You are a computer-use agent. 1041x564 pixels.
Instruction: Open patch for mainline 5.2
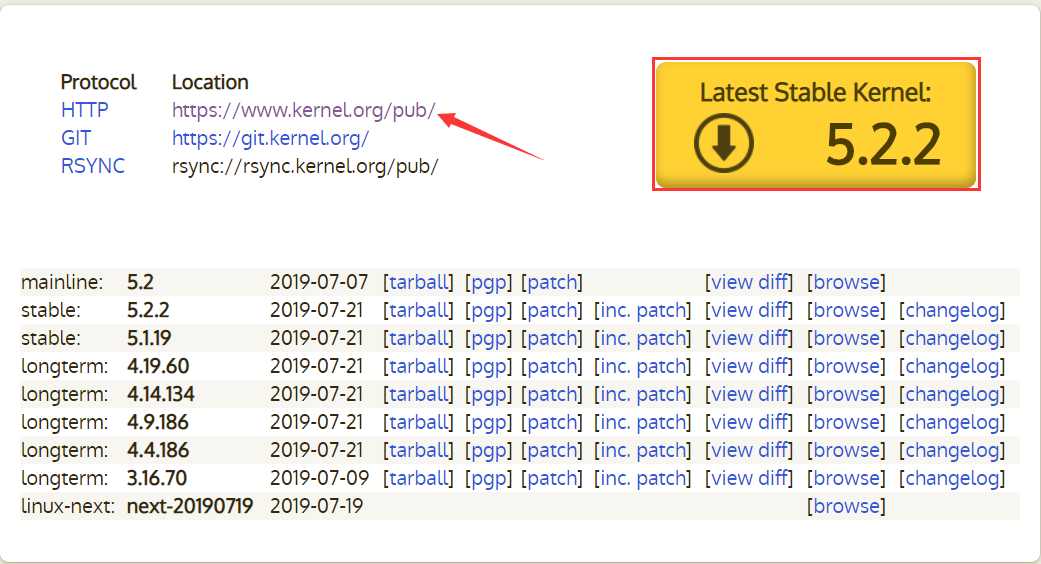(552, 283)
